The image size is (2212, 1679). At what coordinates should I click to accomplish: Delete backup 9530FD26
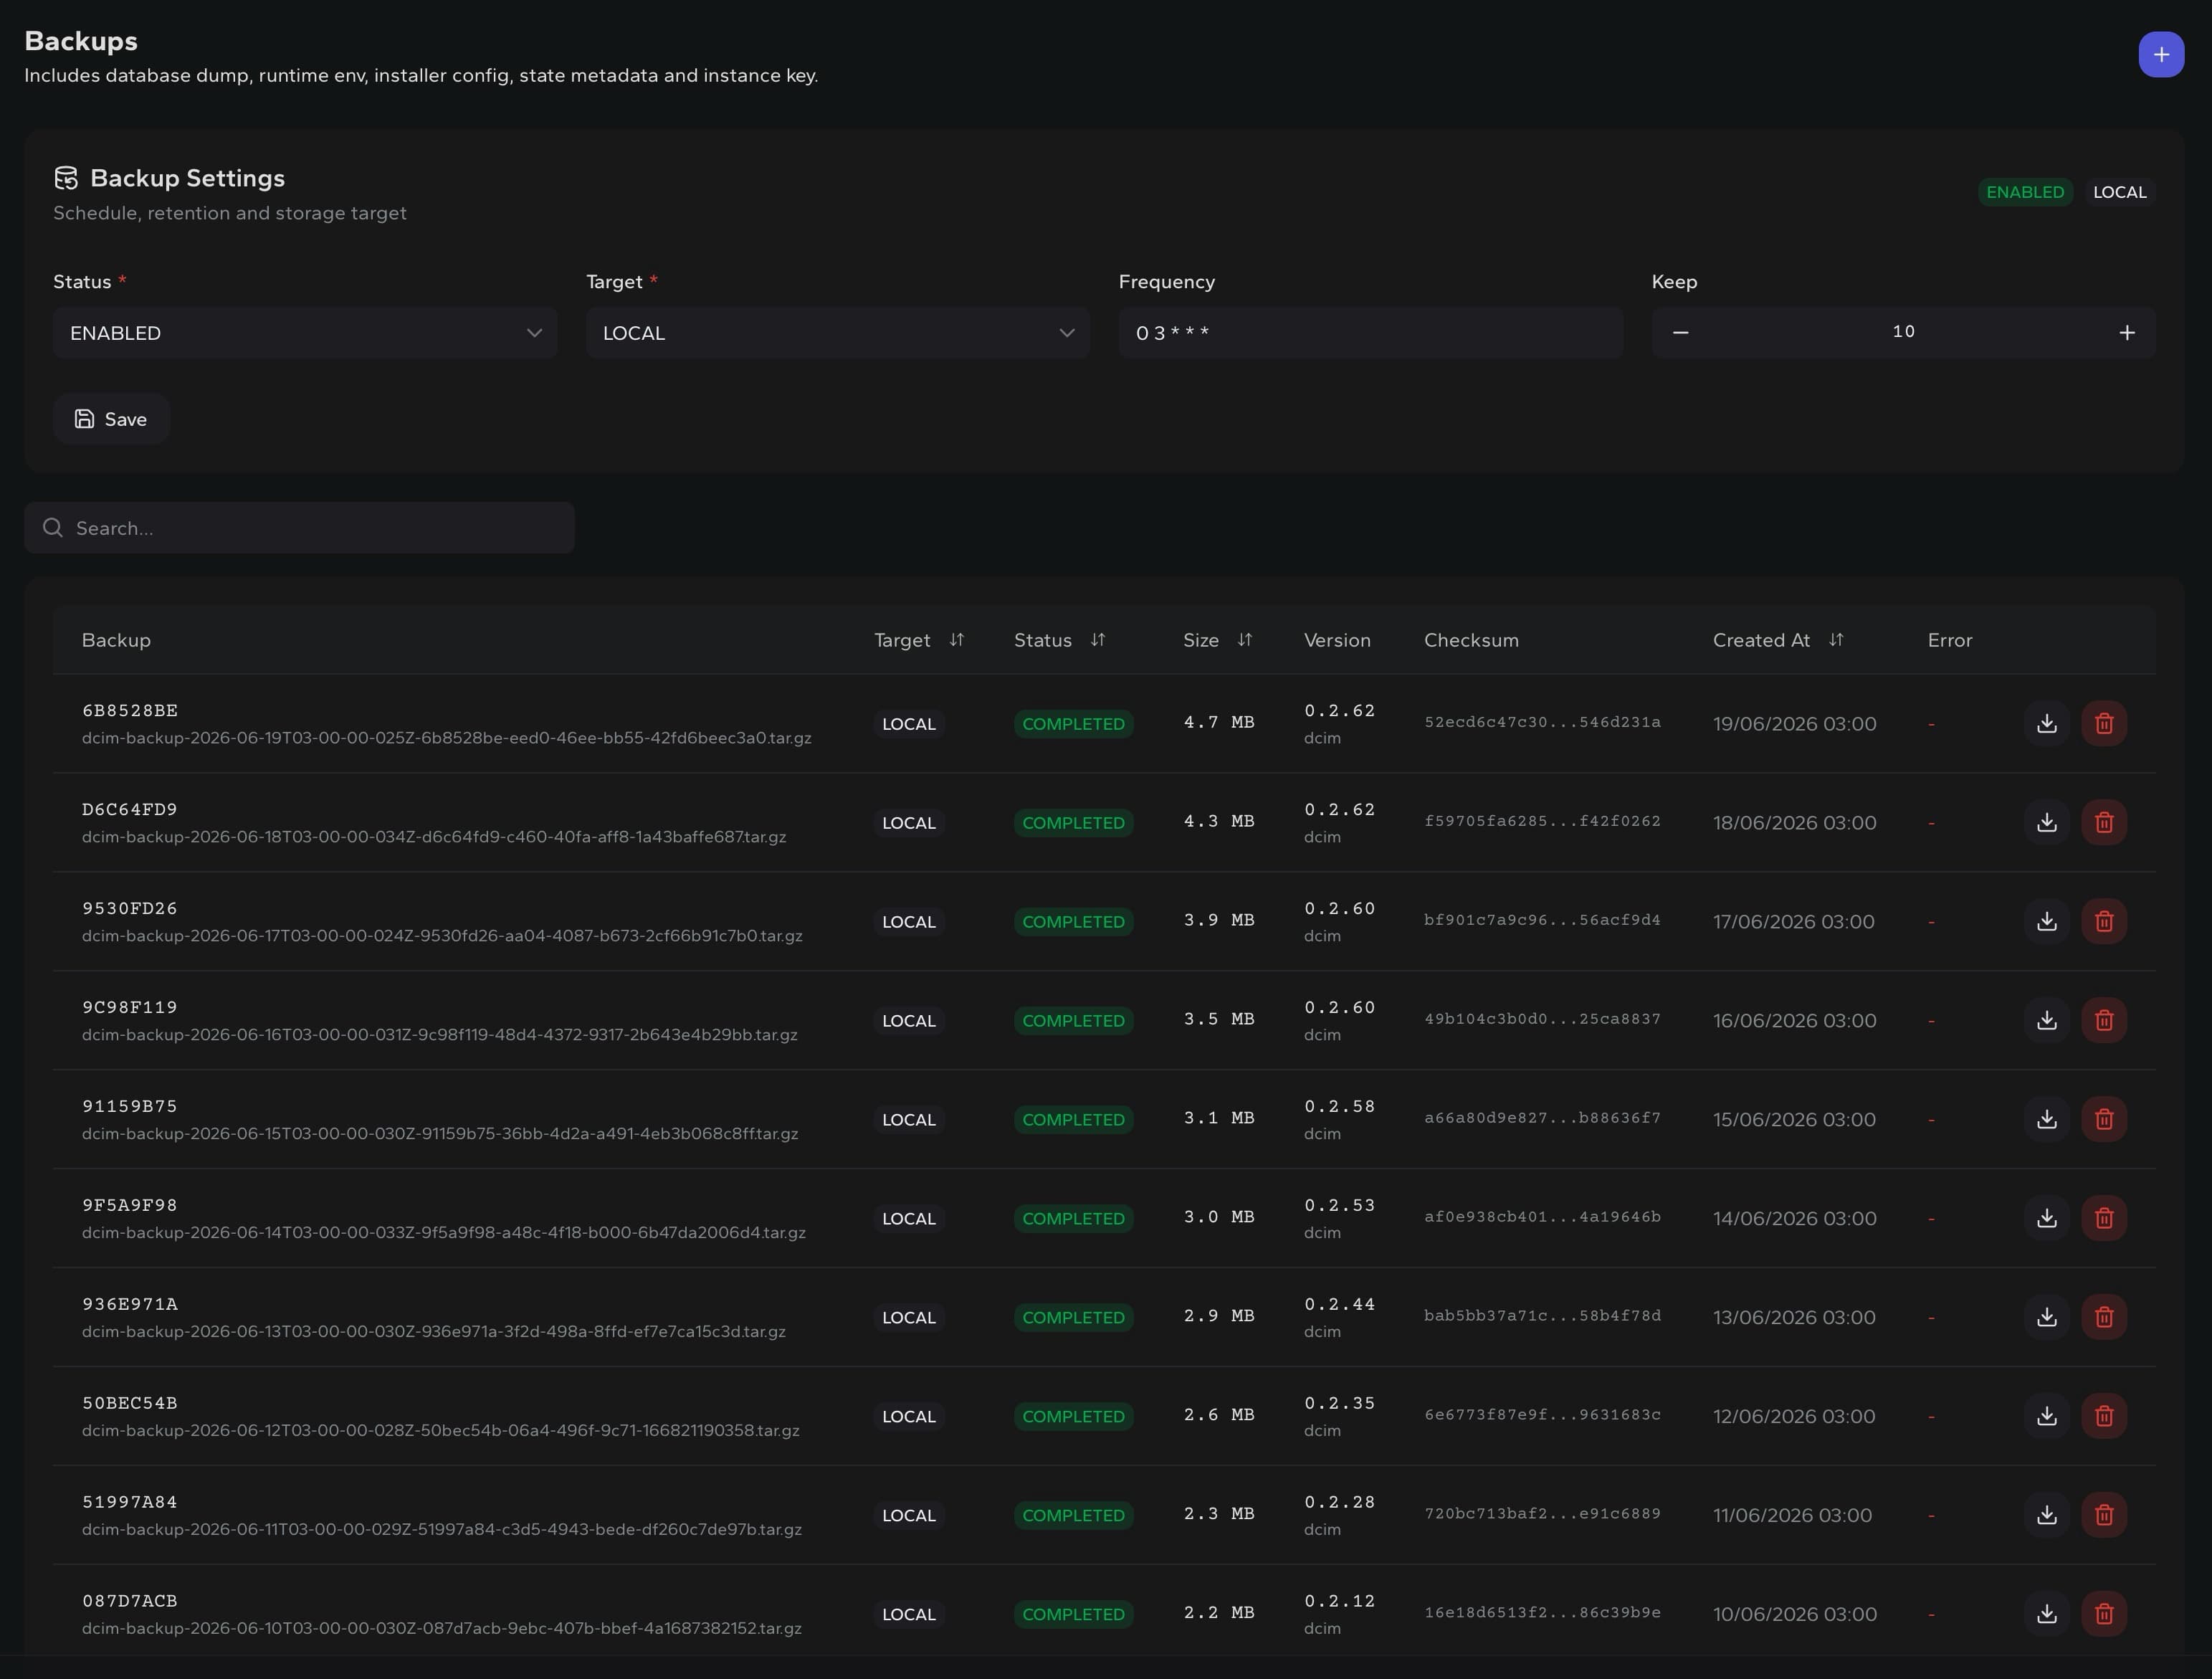pos(2104,921)
